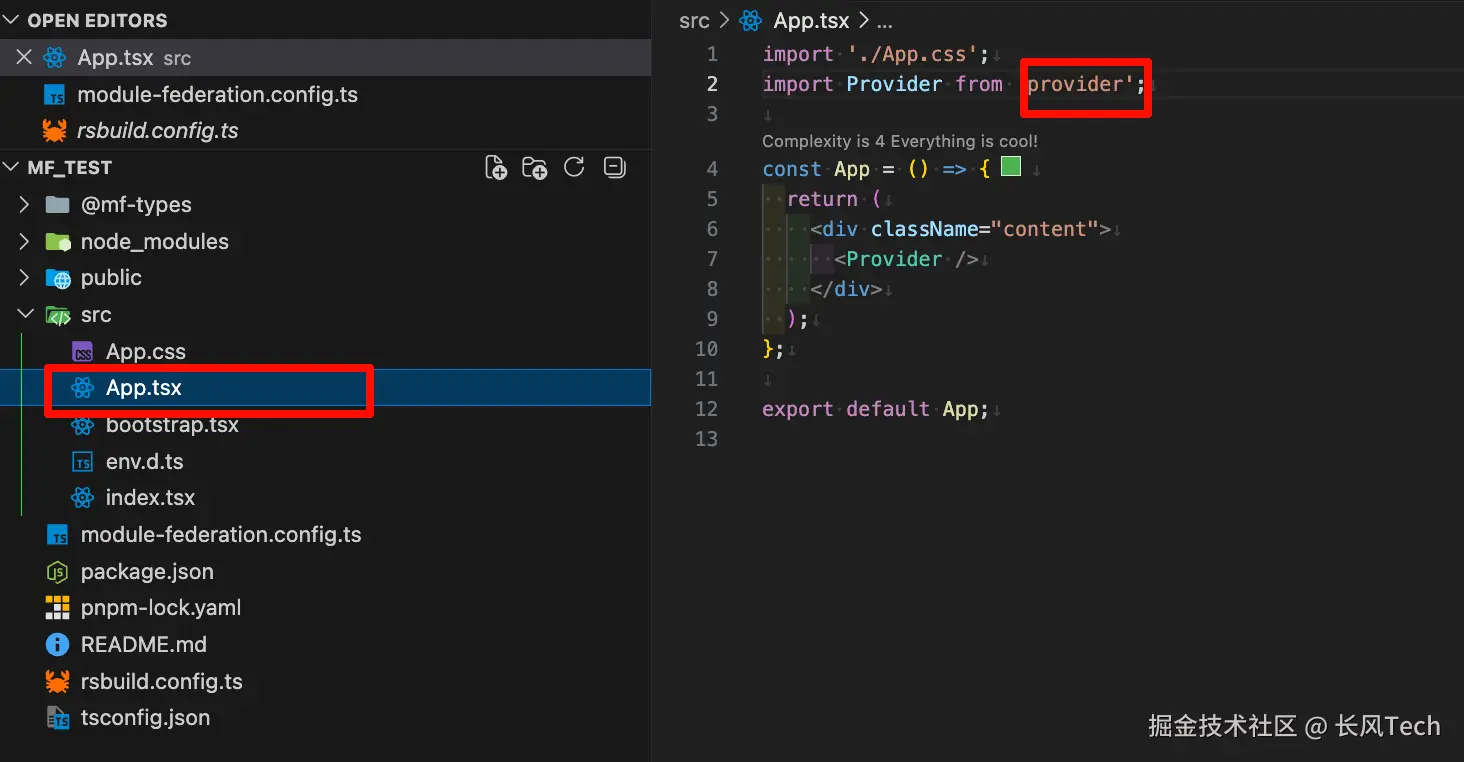The width and height of the screenshot is (1464, 762).
Task: Select the public folder
Action: [325, 278]
